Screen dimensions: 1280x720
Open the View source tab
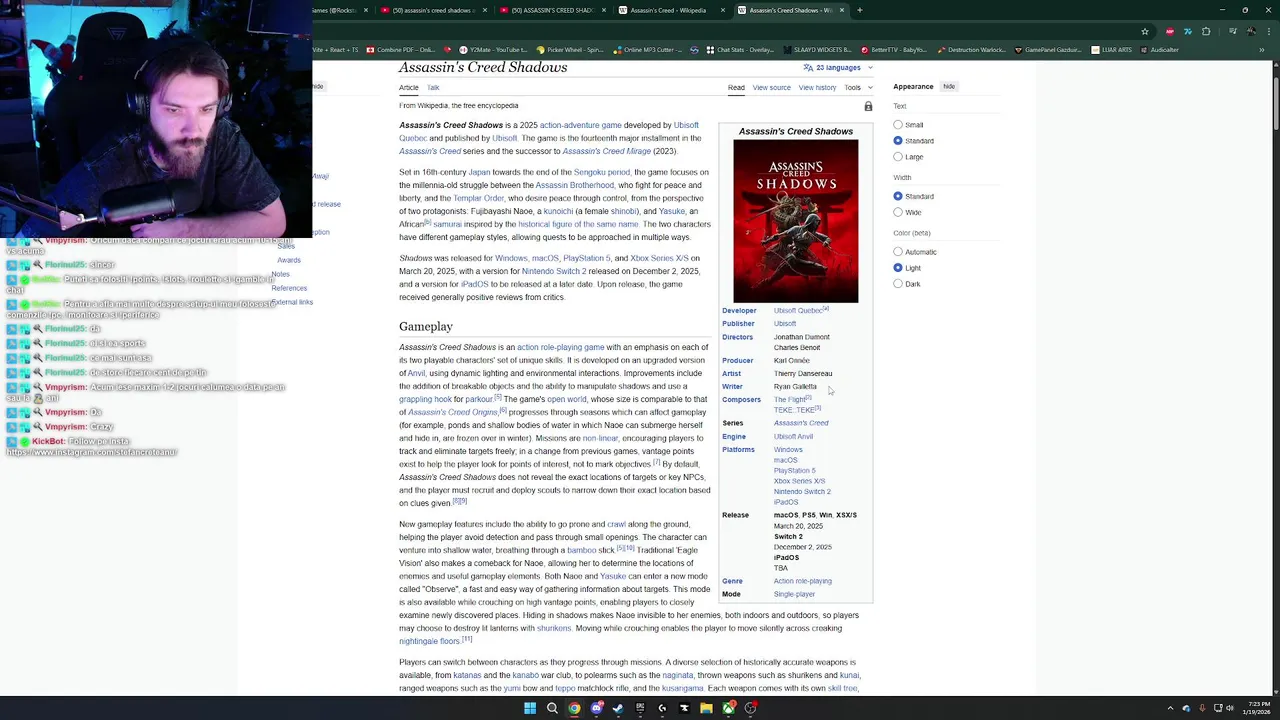coord(771,88)
